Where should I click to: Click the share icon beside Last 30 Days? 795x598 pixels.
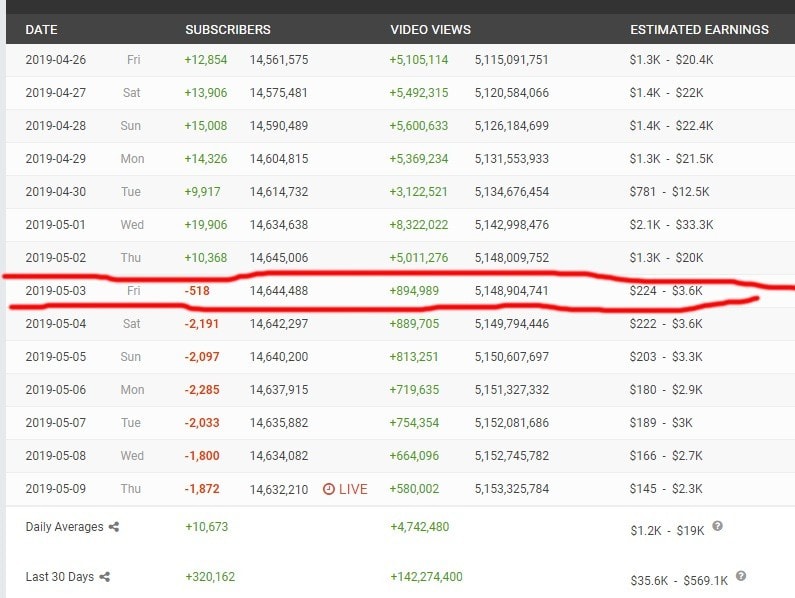[x=105, y=576]
